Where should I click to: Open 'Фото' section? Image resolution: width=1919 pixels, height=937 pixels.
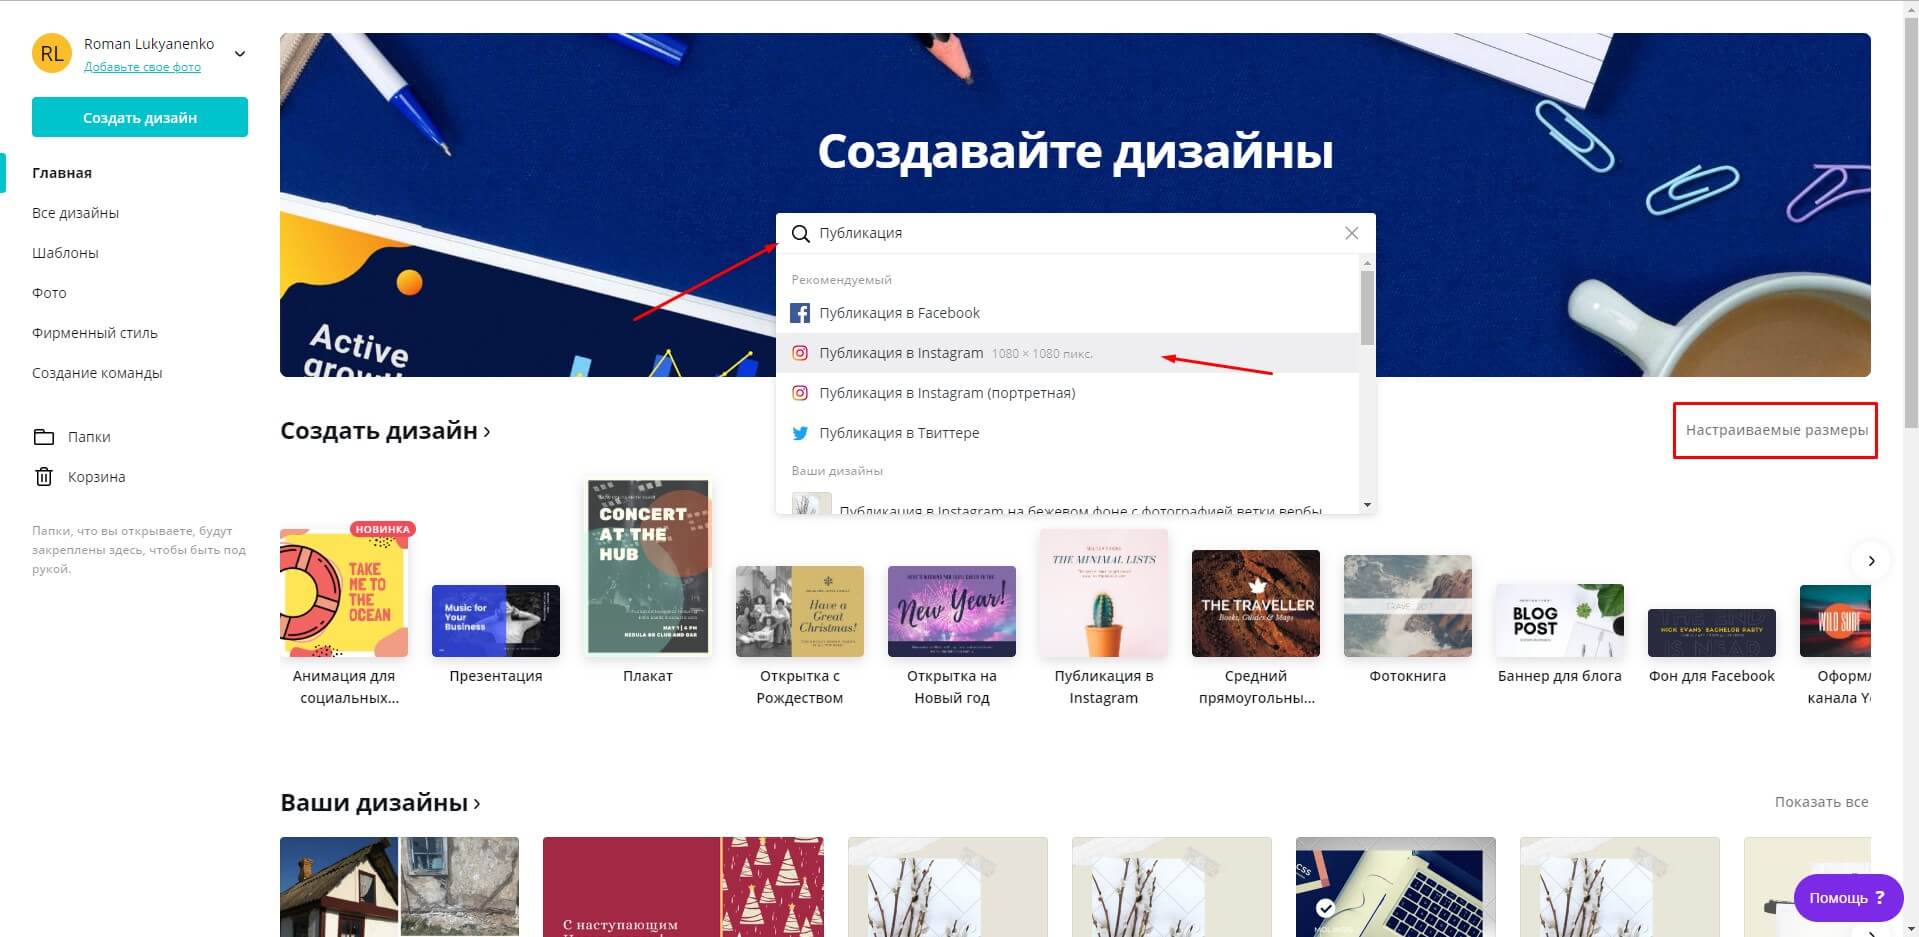click(49, 293)
